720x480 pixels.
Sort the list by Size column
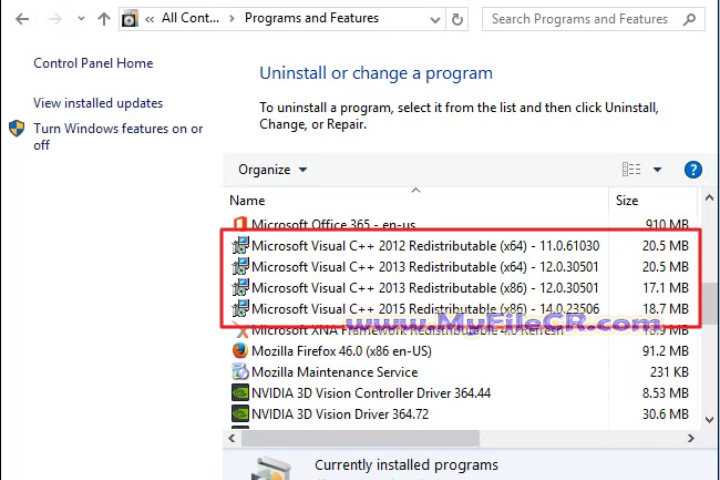point(627,200)
